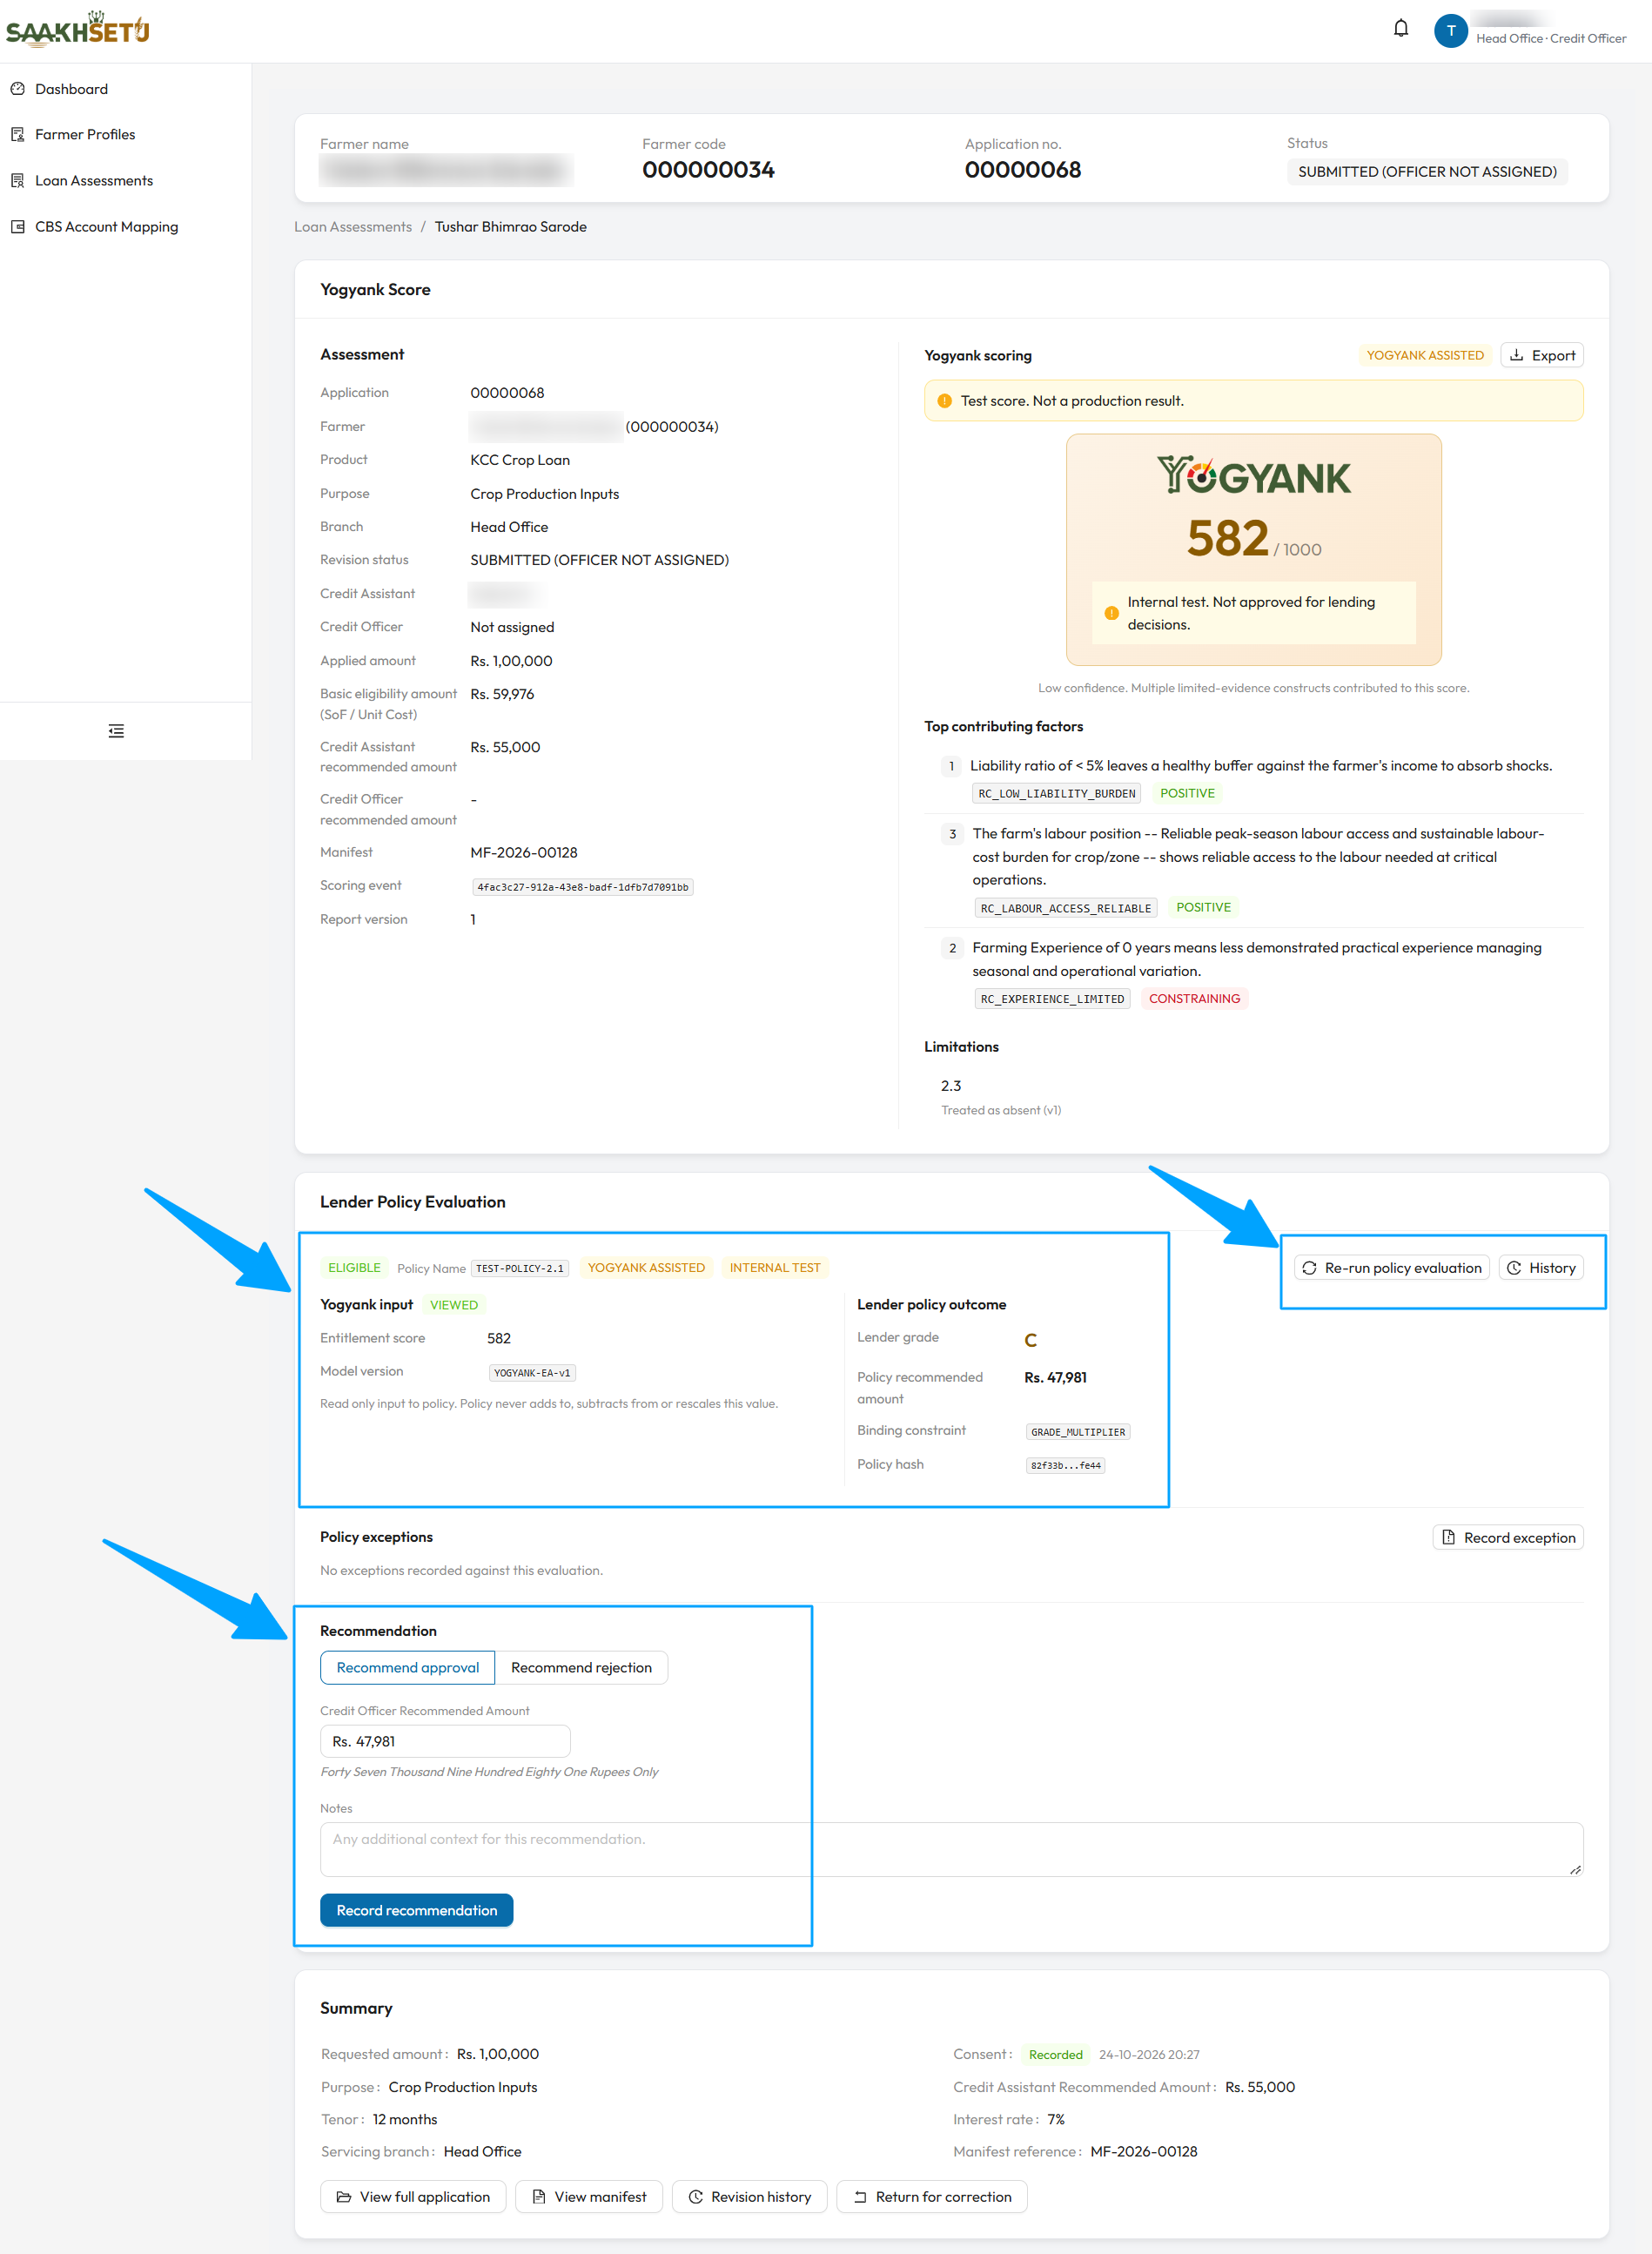Screen dimensions: 1652x2254
Task: Click the RC_LOW_LIABILITY_BURDEN code tag
Action: coord(1056,794)
